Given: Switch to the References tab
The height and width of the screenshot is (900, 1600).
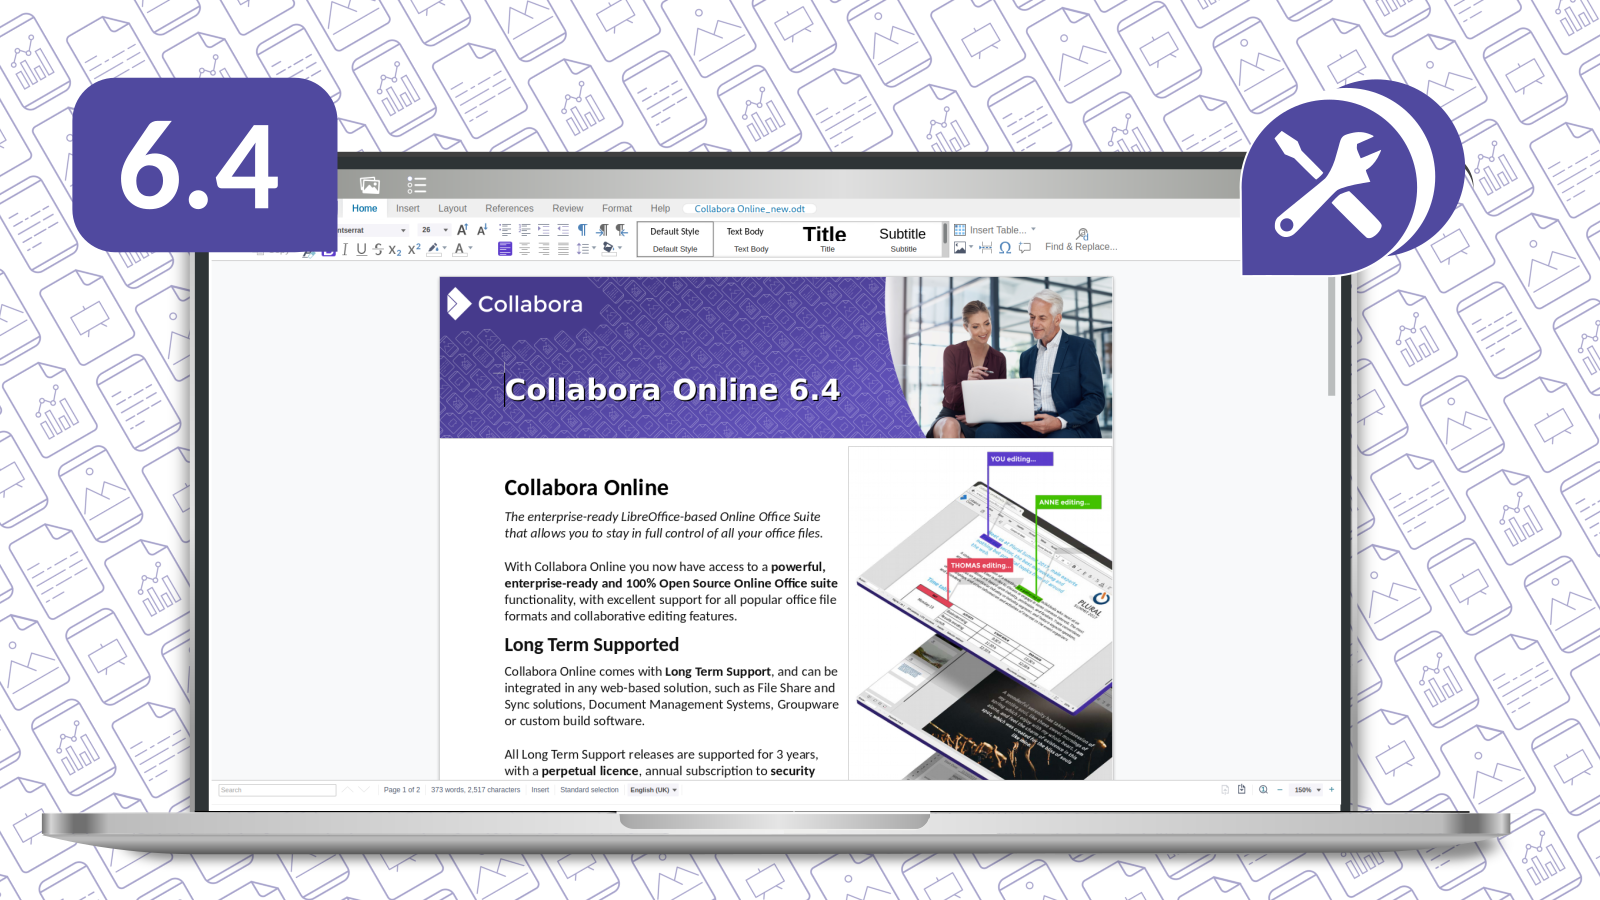Looking at the screenshot, I should point(509,208).
